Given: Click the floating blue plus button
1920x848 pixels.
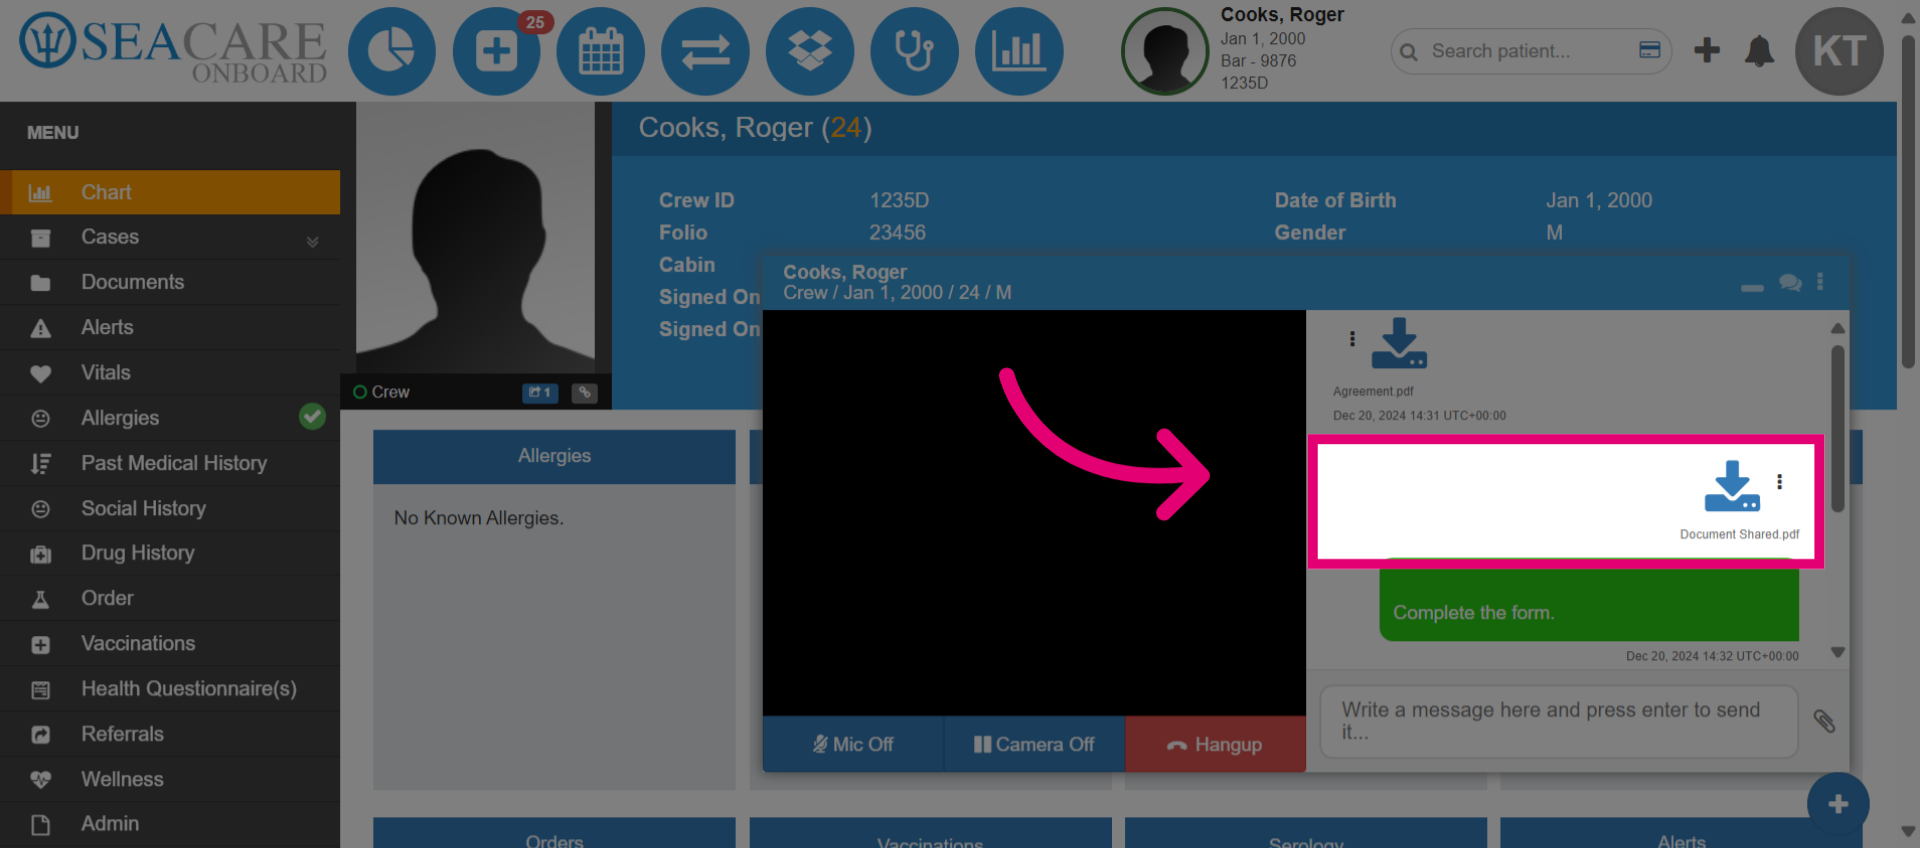Looking at the screenshot, I should pyautogui.click(x=1838, y=804).
